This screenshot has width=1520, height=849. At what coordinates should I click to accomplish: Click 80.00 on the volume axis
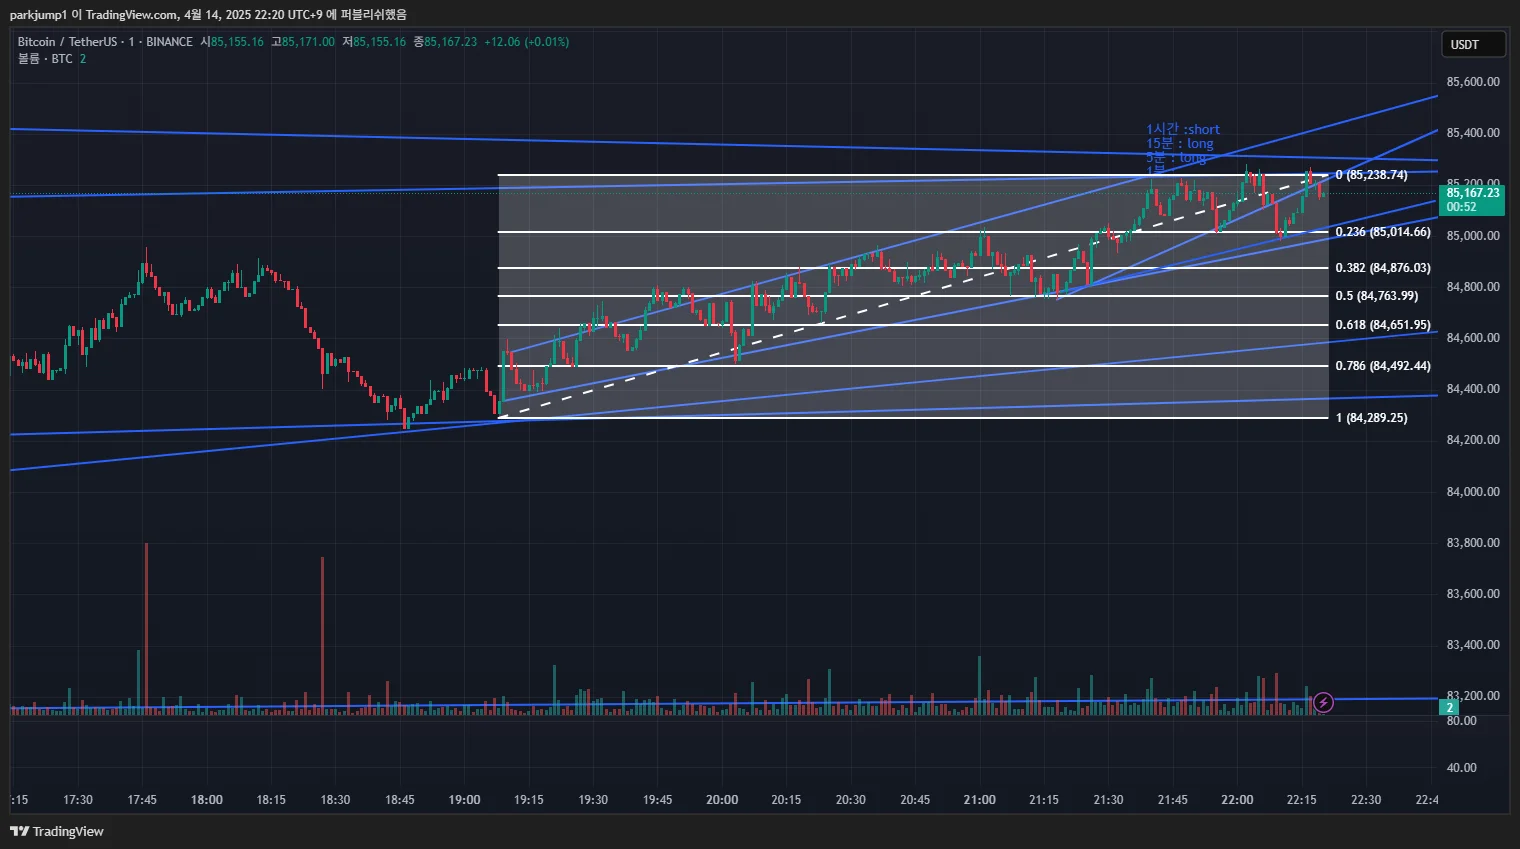tap(1461, 721)
